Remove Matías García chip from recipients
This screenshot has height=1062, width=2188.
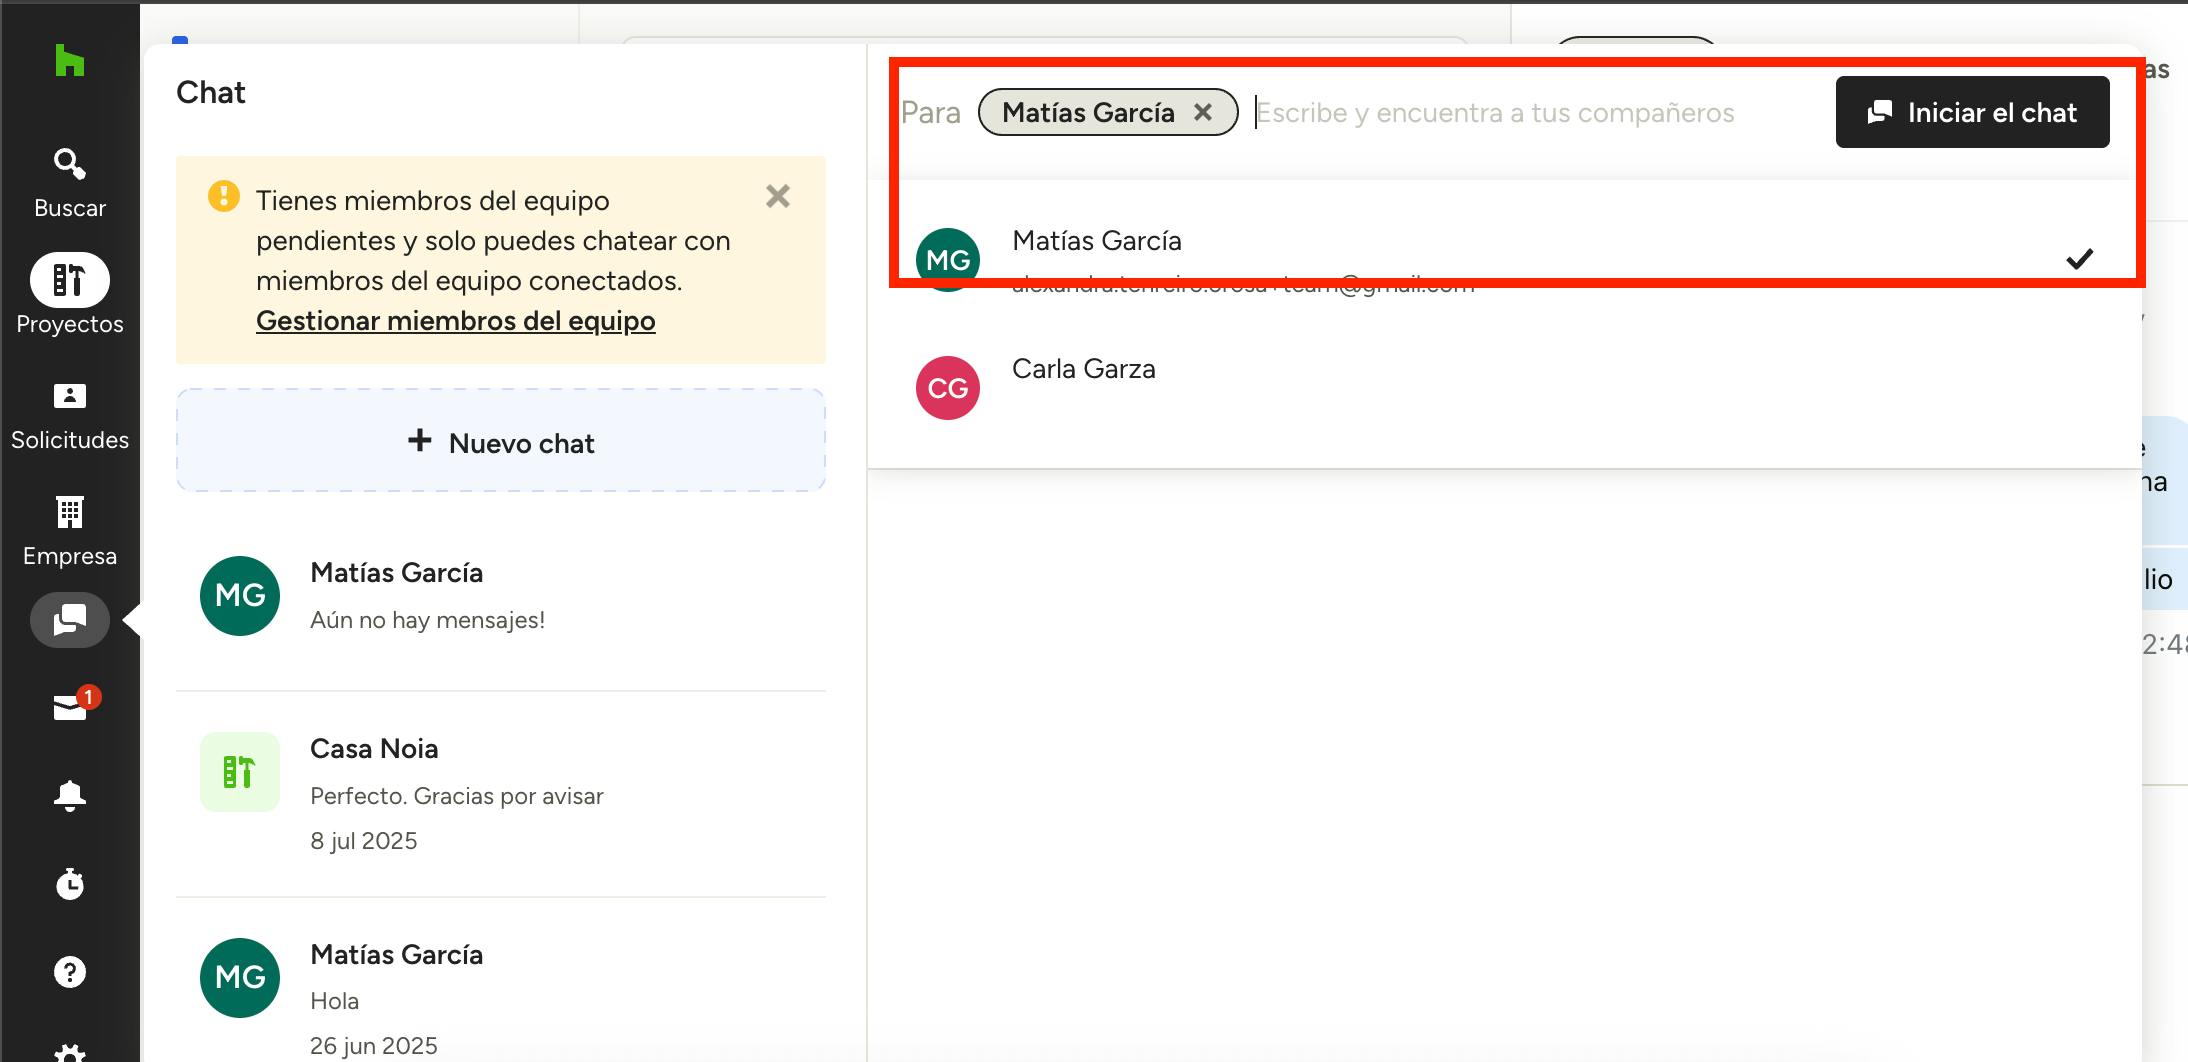click(x=1203, y=113)
